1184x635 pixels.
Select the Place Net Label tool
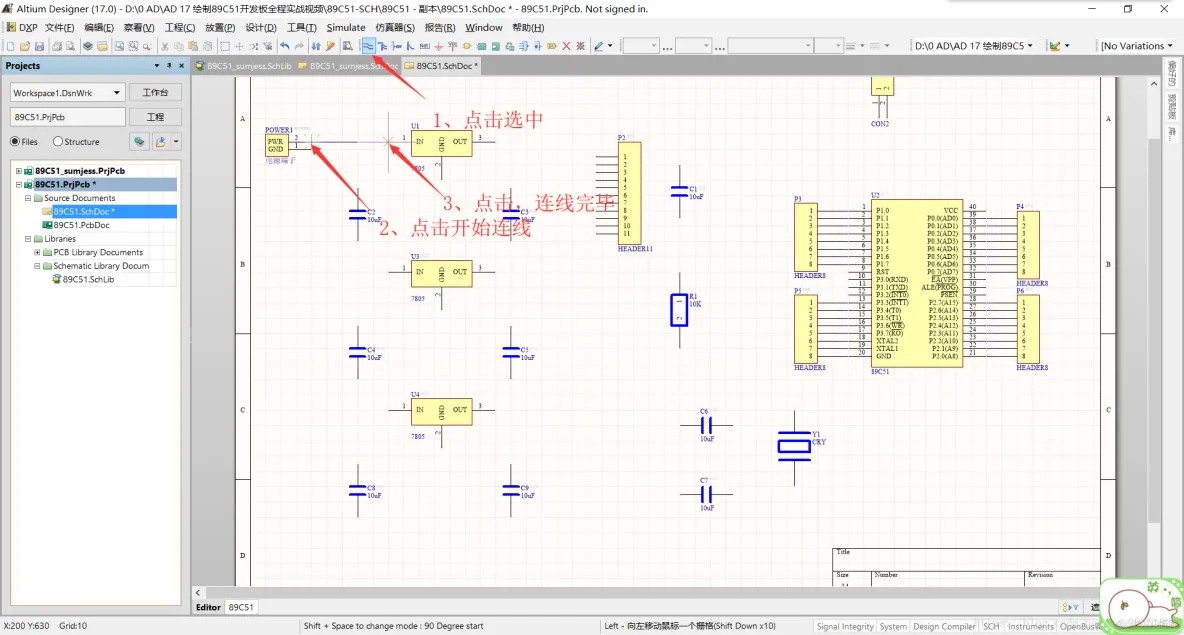(x=424, y=46)
